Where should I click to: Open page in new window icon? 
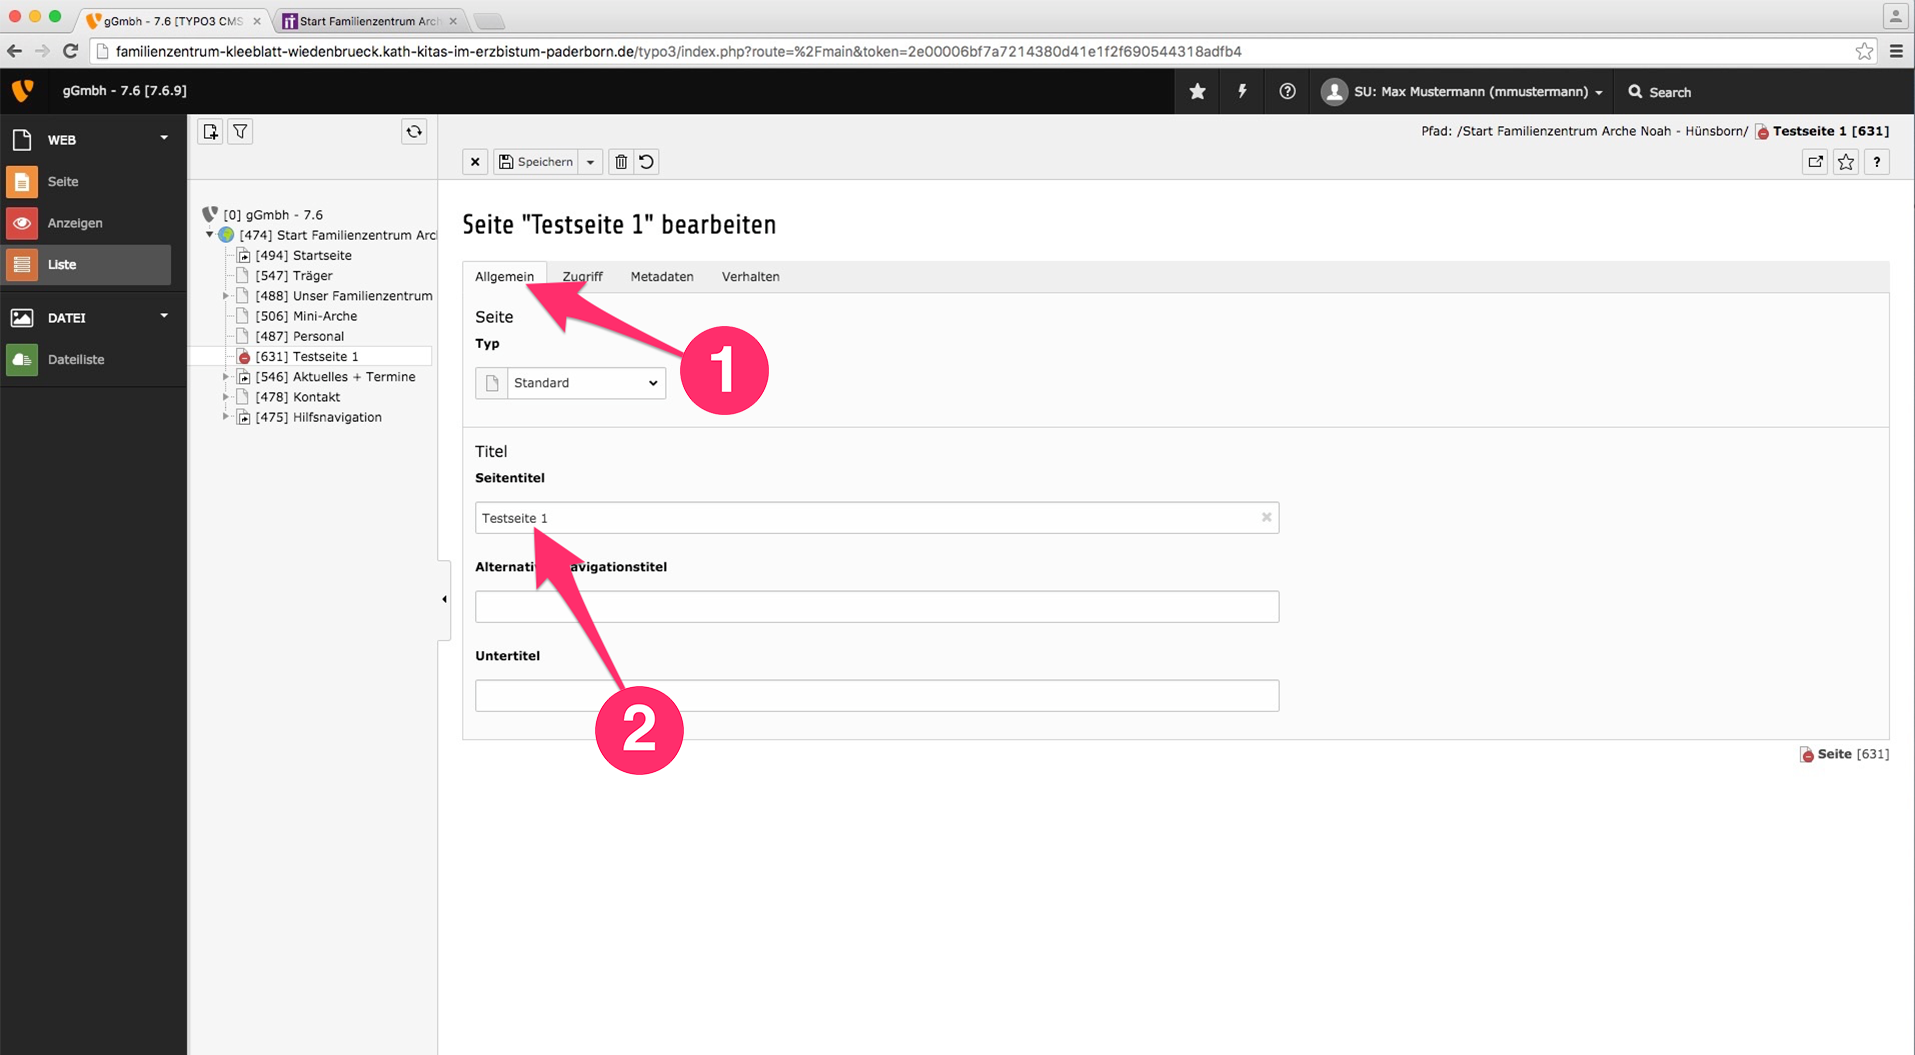1815,162
